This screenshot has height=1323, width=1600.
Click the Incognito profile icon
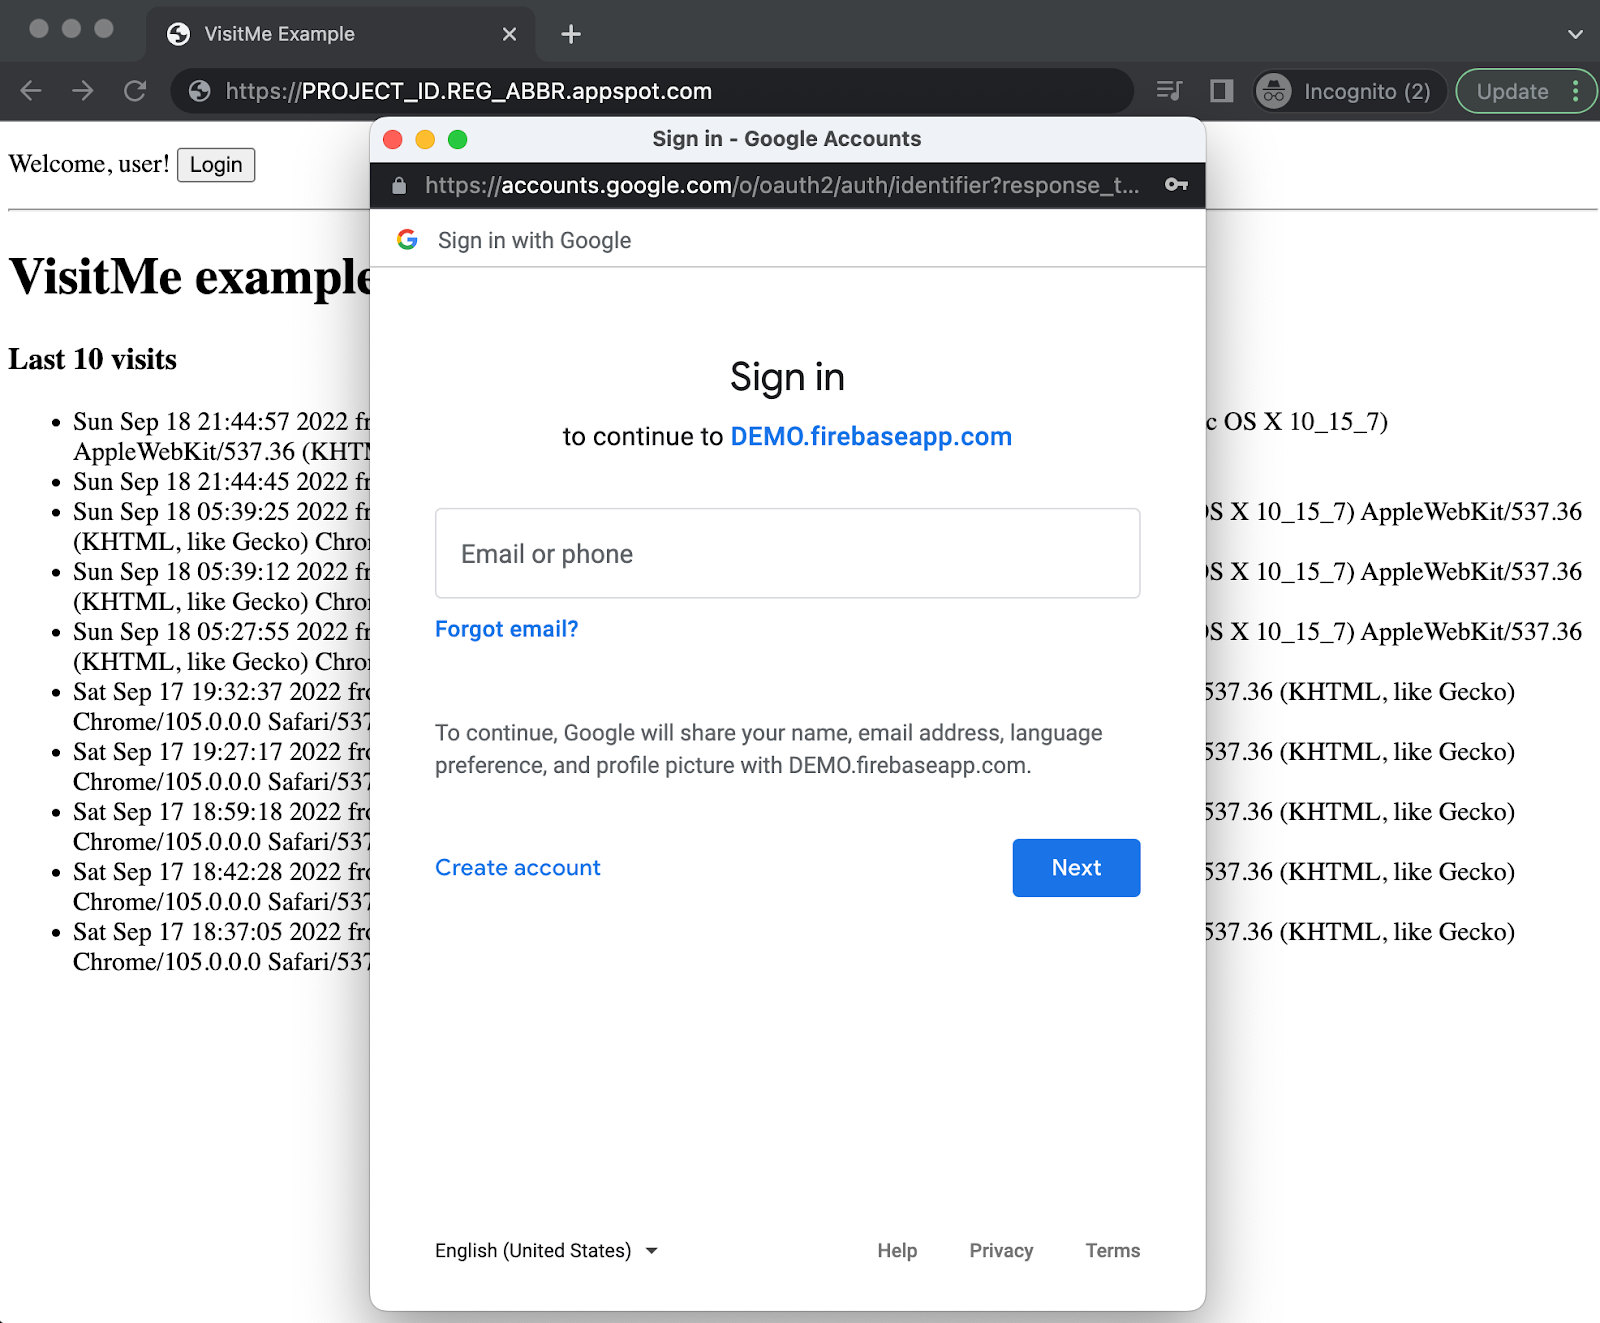coord(1274,91)
